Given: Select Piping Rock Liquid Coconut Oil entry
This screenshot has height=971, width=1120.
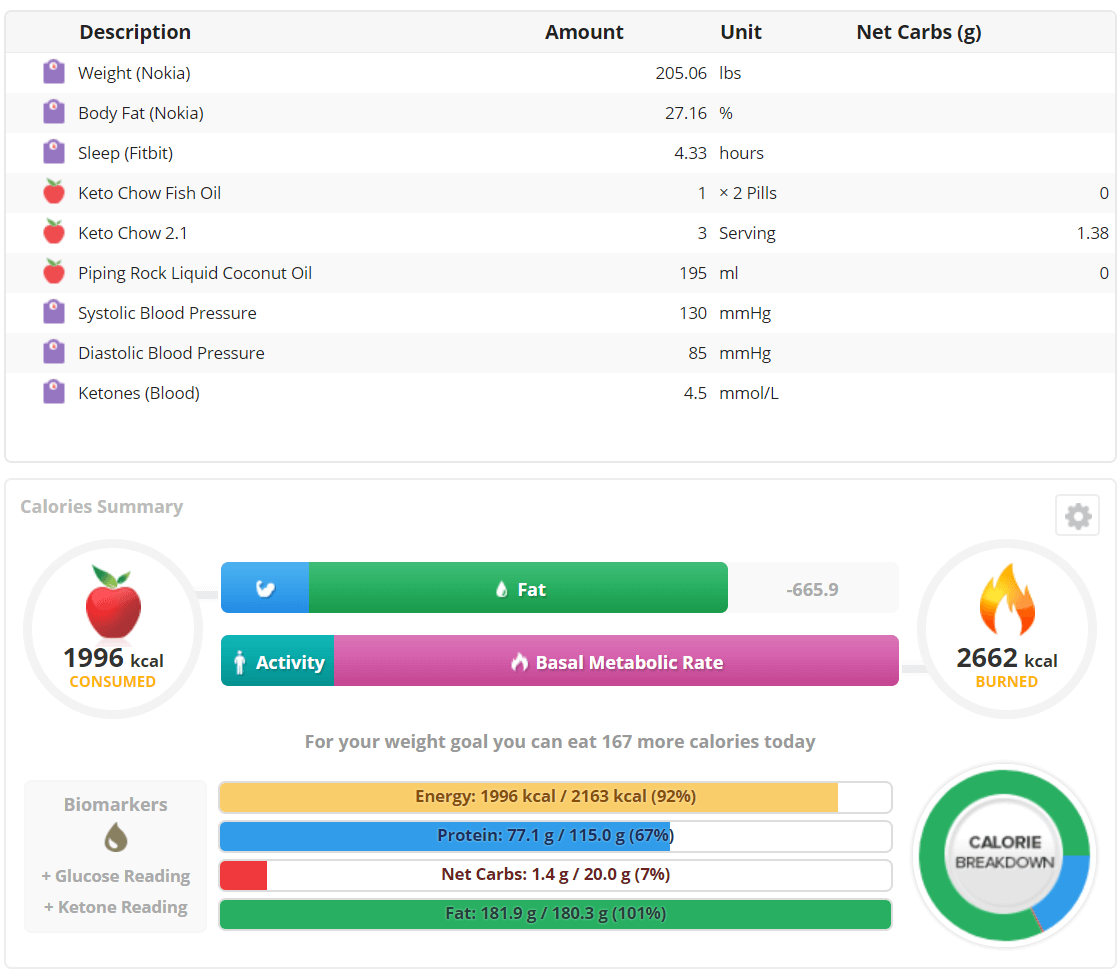Looking at the screenshot, I should tap(195, 273).
